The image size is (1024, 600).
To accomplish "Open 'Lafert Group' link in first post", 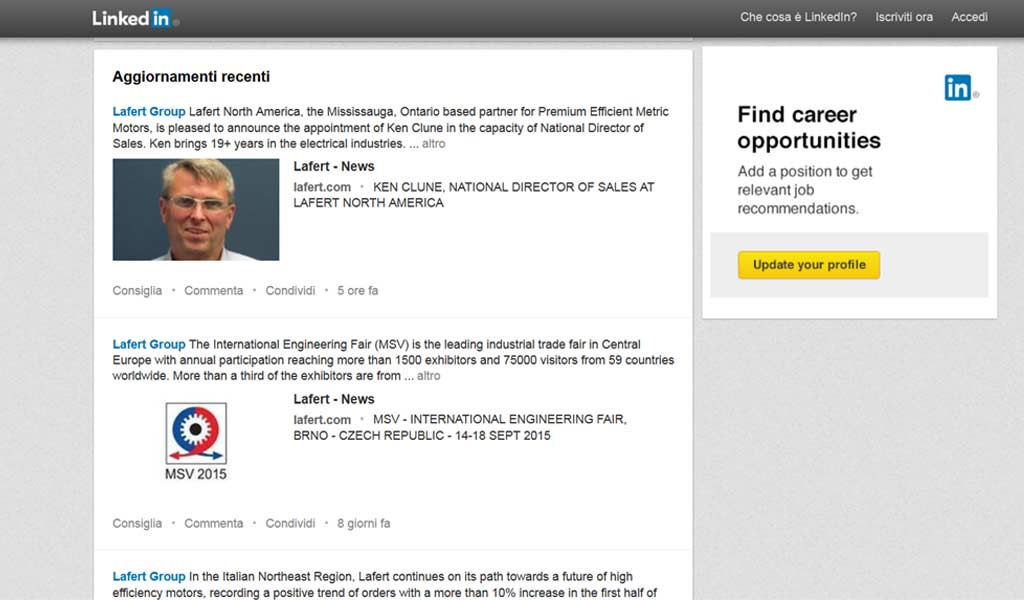I will pyautogui.click(x=149, y=112).
